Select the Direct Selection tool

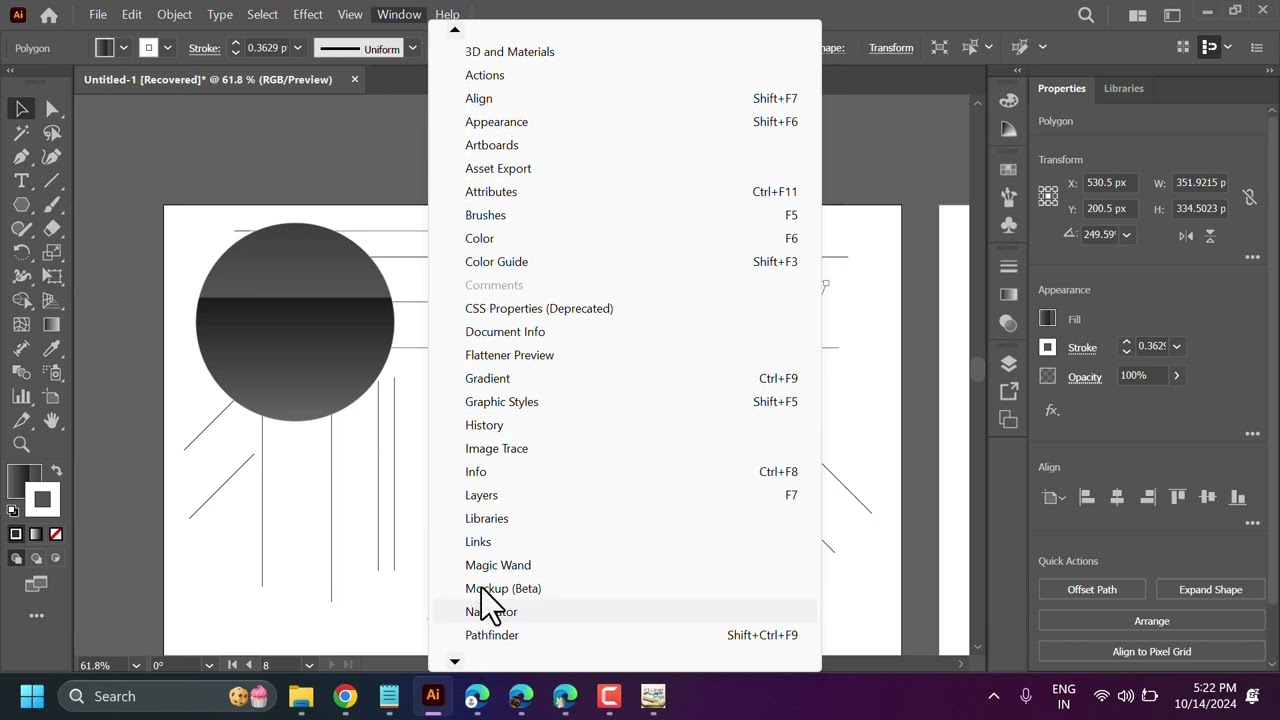point(52,109)
